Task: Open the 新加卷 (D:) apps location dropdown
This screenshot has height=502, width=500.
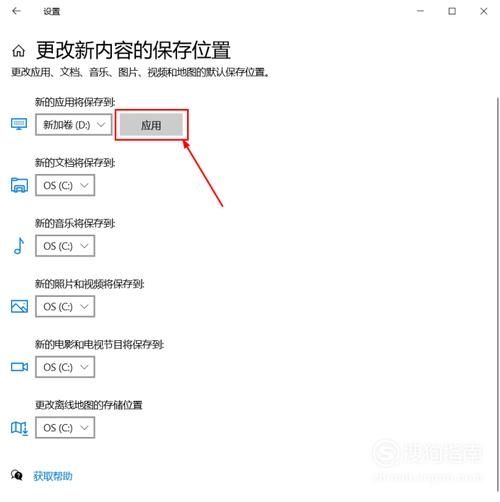Action: point(74,125)
